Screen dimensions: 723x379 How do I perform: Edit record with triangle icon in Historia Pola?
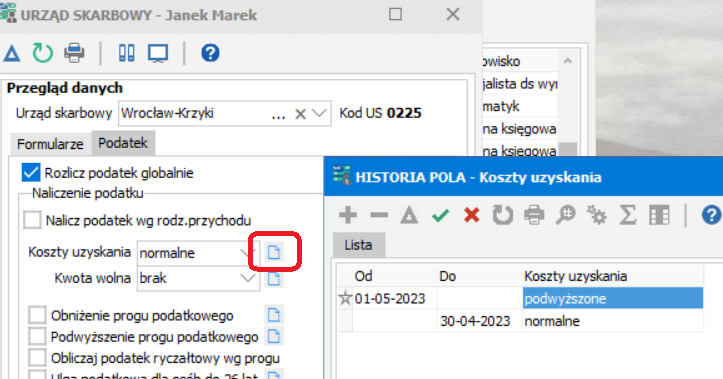(x=409, y=215)
